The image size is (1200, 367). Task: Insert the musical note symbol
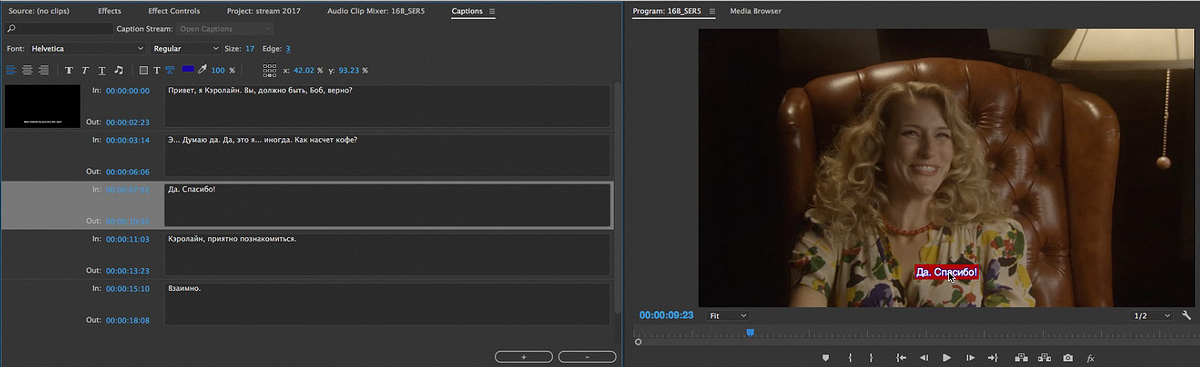point(118,70)
